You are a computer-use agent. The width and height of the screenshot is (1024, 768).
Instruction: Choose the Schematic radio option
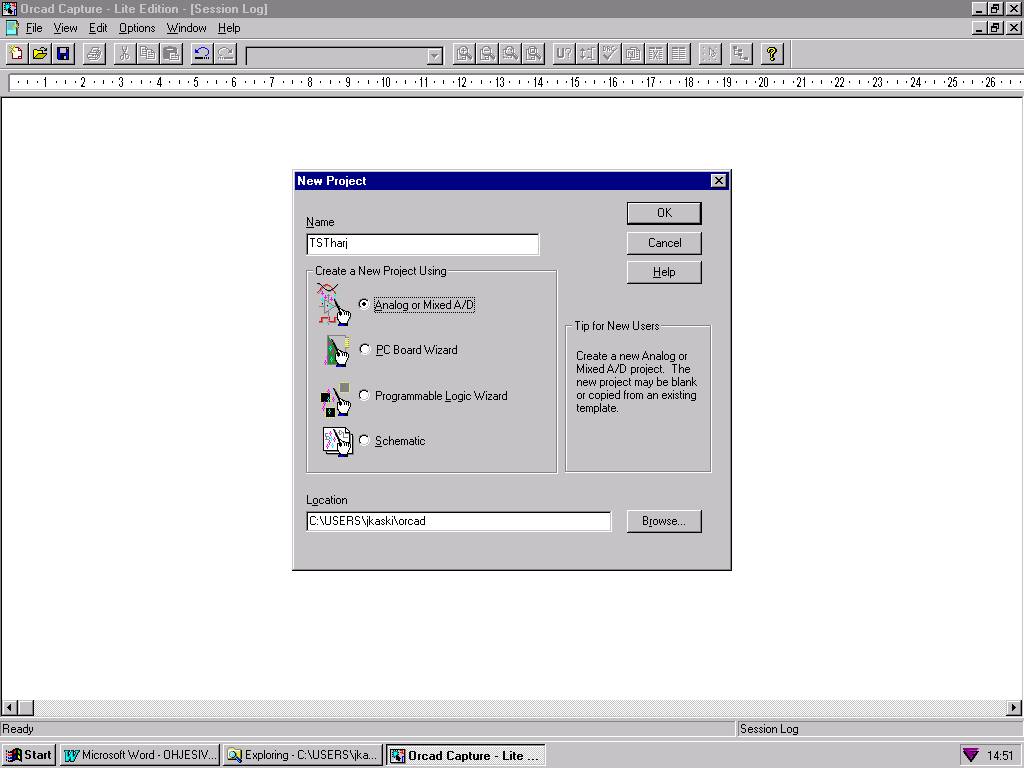point(364,440)
